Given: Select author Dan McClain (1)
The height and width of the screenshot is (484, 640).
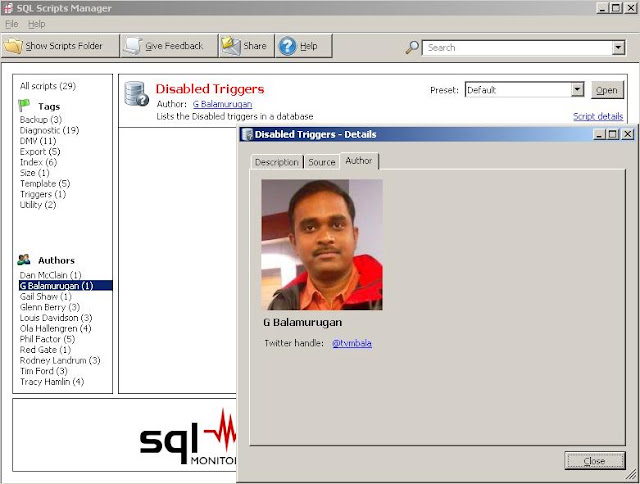Looking at the screenshot, I should coord(50,275).
